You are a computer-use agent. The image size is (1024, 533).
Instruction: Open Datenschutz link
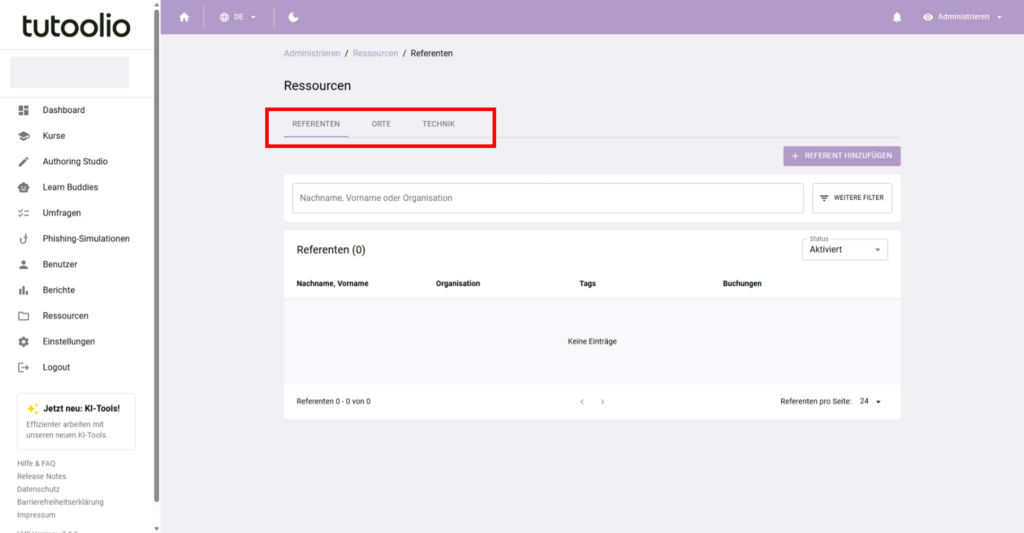[38, 489]
